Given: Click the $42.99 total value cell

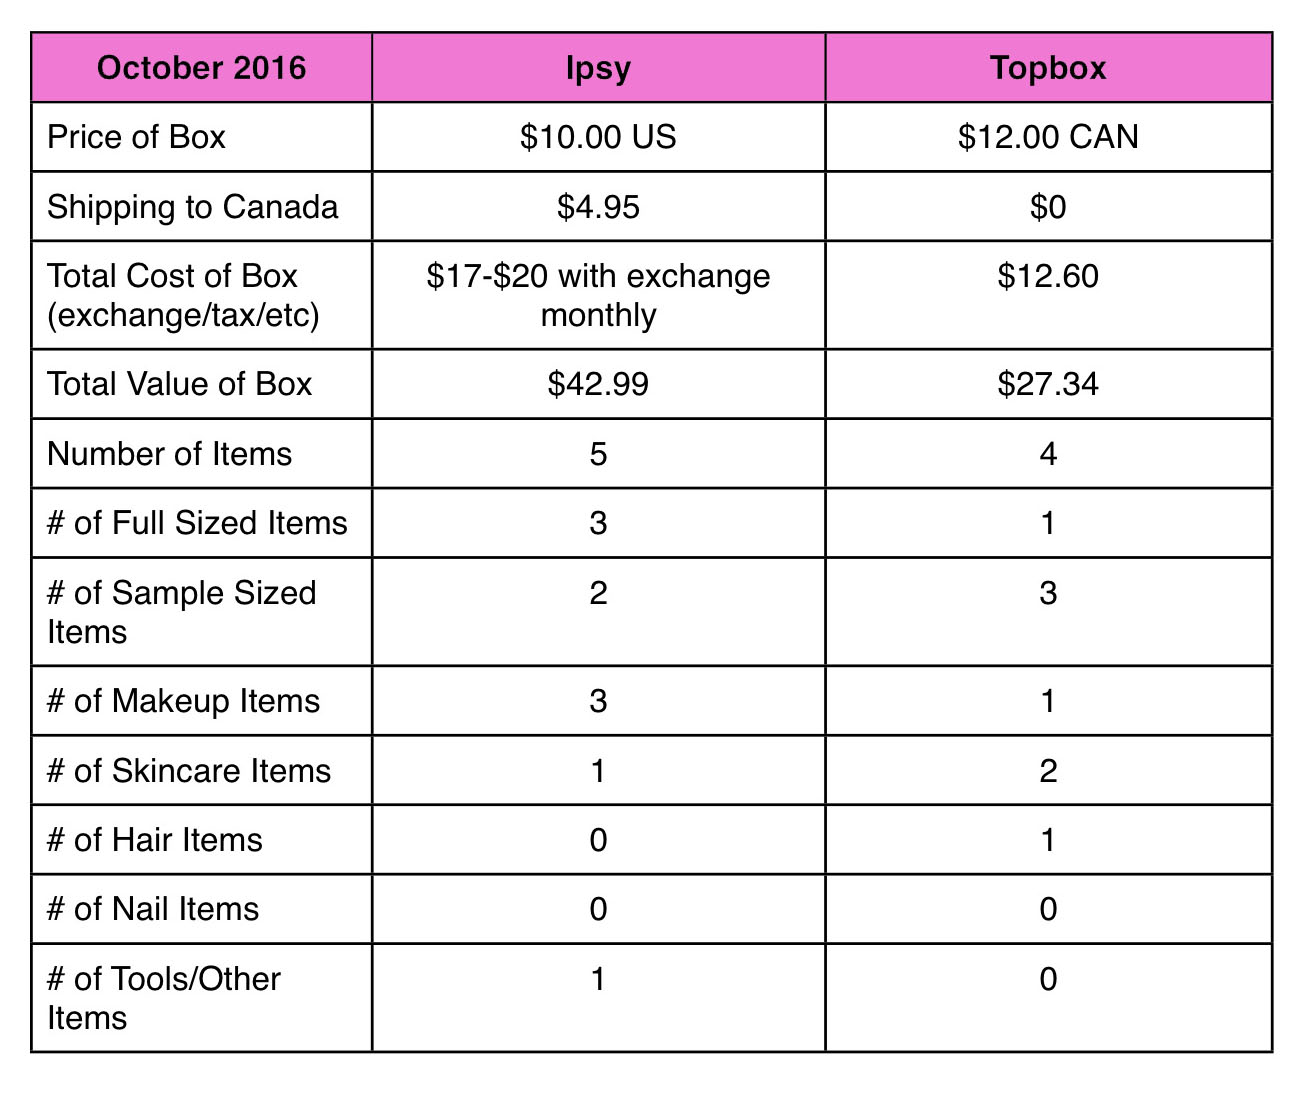Looking at the screenshot, I should click(x=598, y=384).
